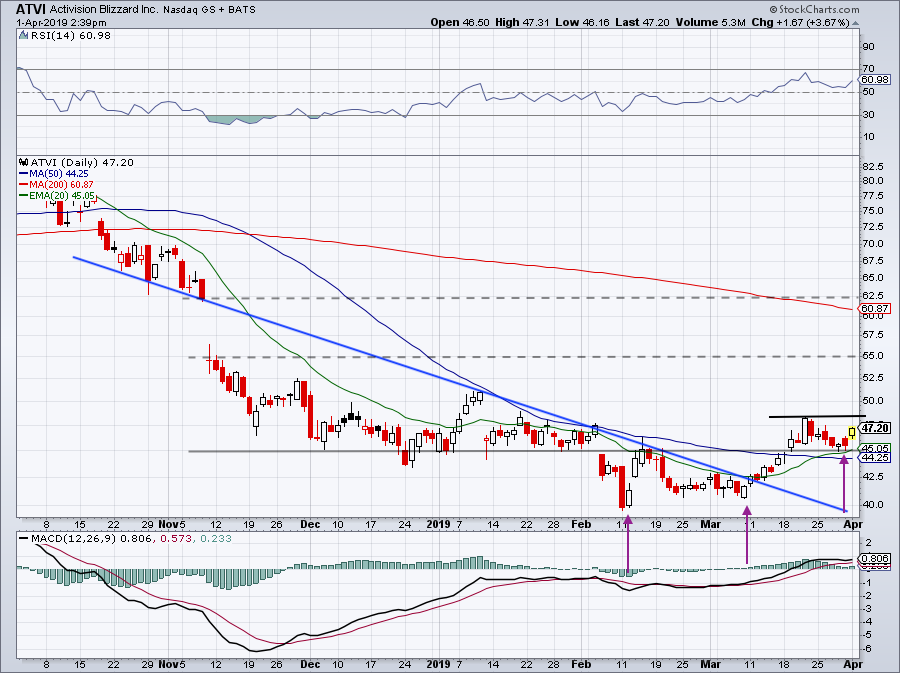Click the 30 level on RSI axis
This screenshot has height=673, width=900.
point(868,115)
